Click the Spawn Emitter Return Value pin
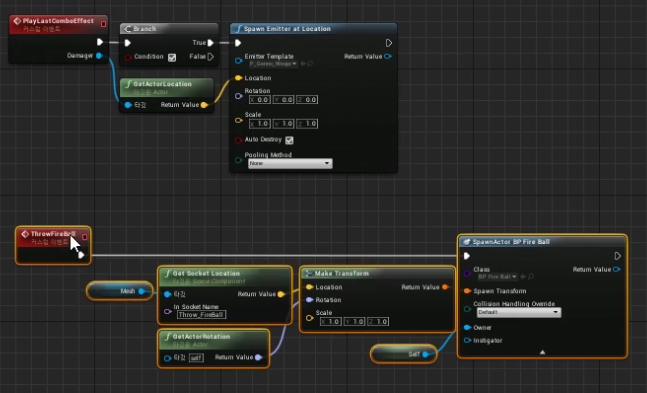Viewport: 647px width, 393px height. (x=388, y=56)
